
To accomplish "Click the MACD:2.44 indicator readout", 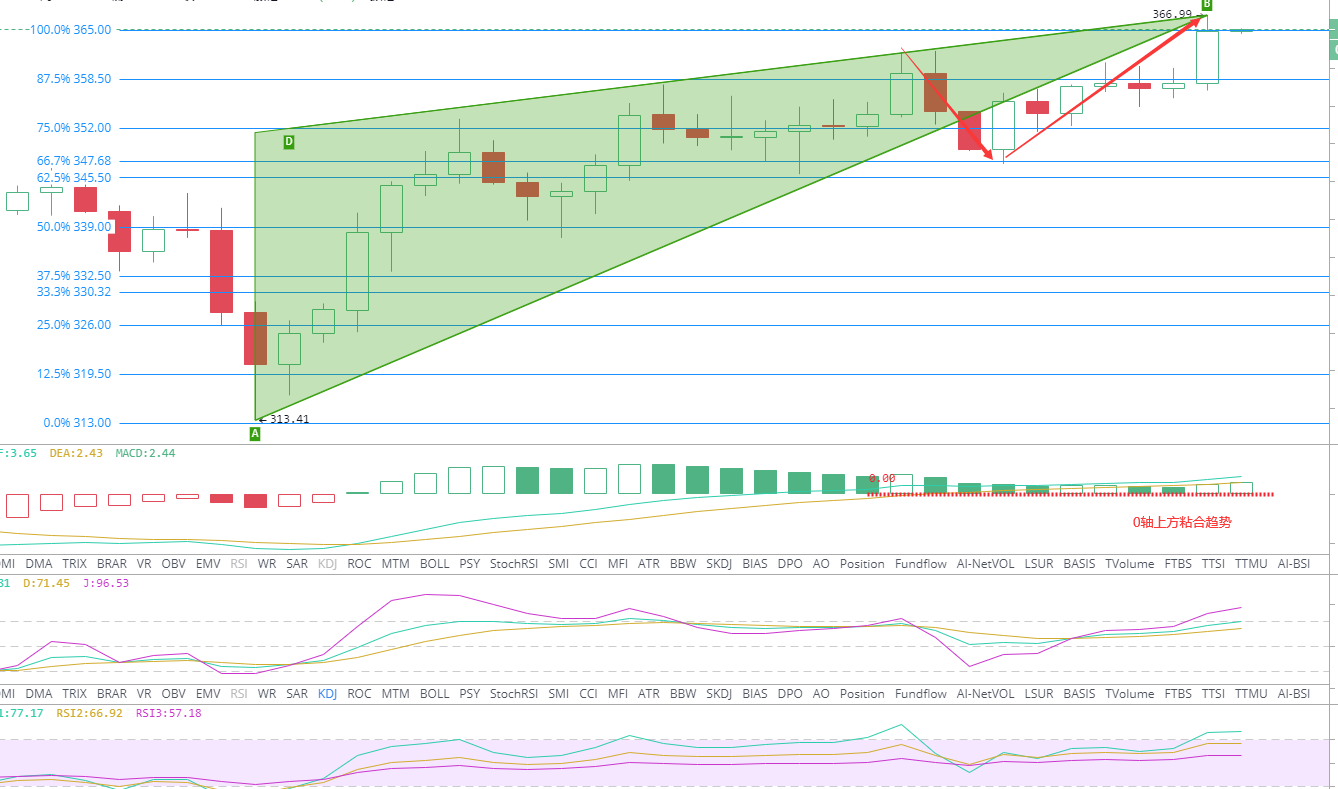I will 145,453.
